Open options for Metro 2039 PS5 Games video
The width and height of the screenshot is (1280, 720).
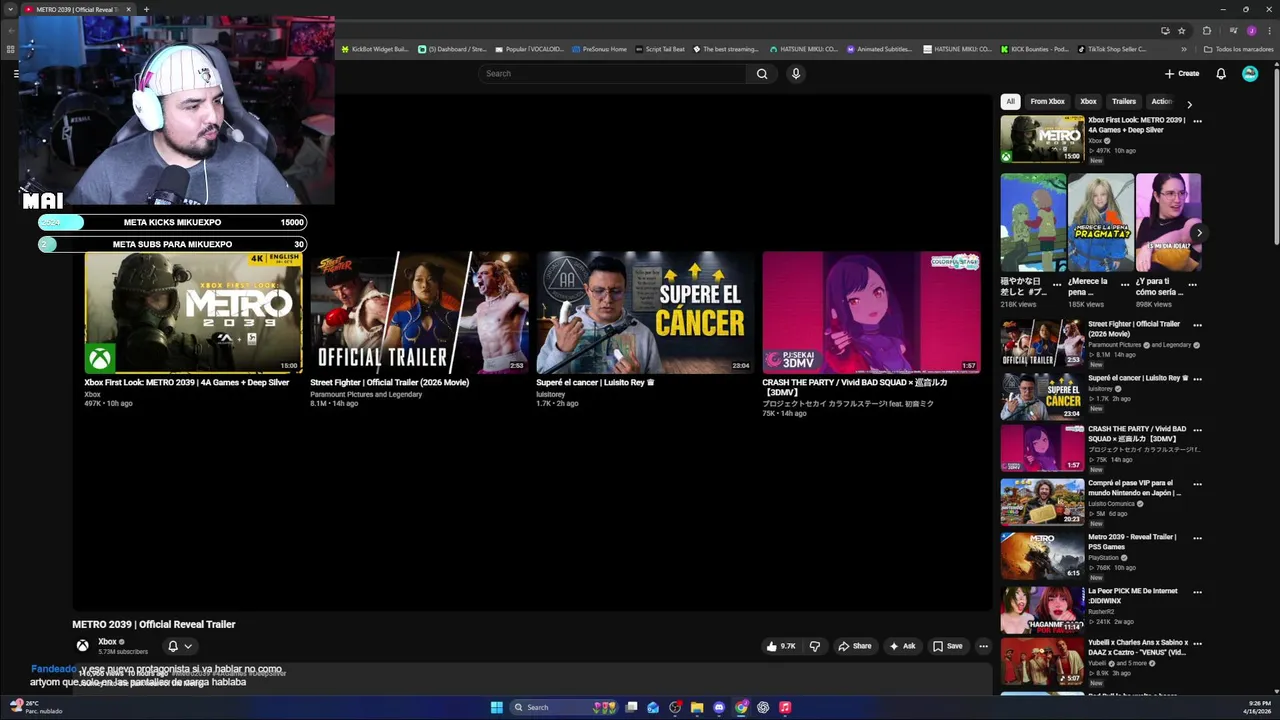pos(1197,538)
